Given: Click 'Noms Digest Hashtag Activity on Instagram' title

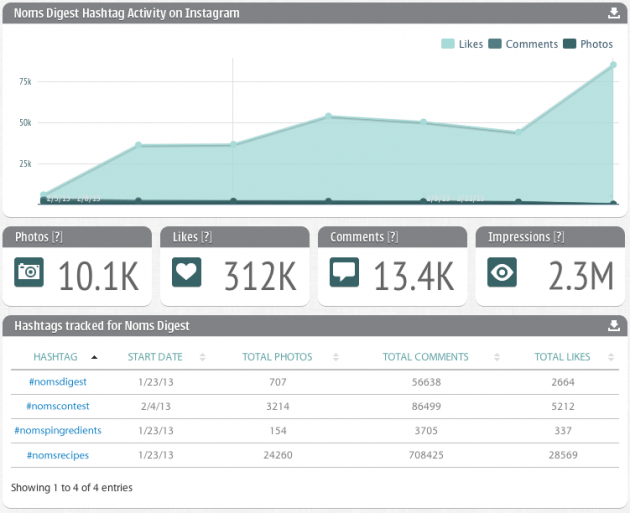Looking at the screenshot, I should (x=127, y=13).
